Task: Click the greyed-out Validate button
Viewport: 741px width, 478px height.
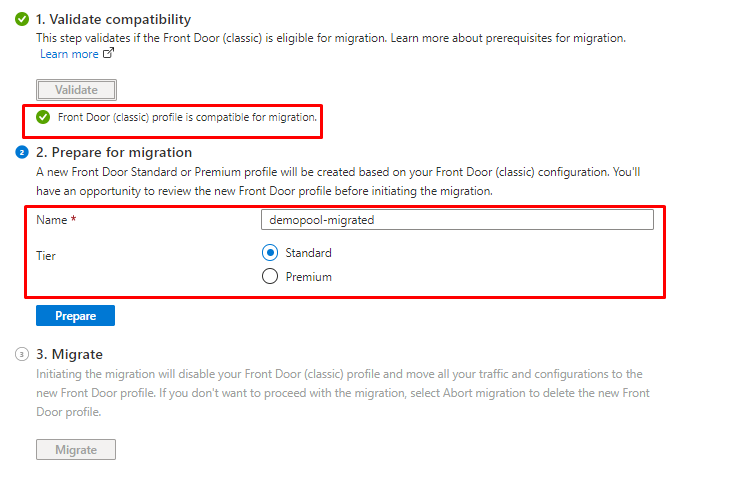Action: pos(77,90)
